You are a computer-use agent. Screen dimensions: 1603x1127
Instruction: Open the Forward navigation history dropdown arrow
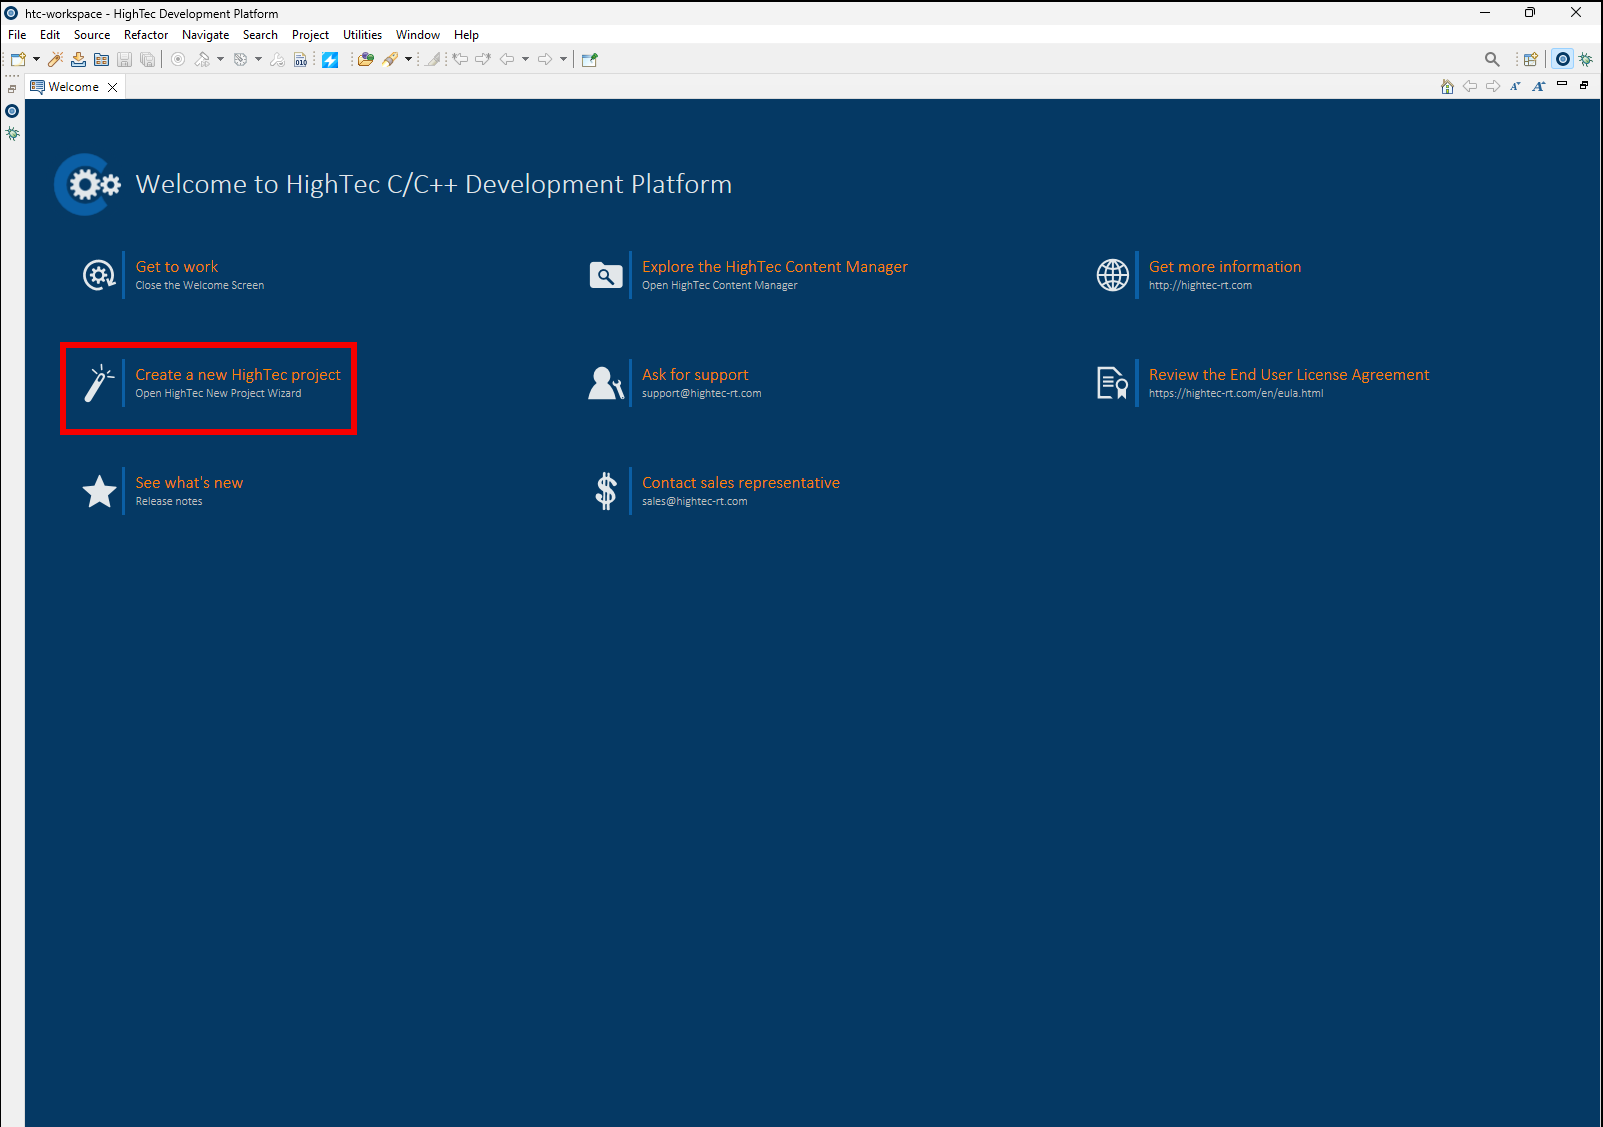pos(563,60)
